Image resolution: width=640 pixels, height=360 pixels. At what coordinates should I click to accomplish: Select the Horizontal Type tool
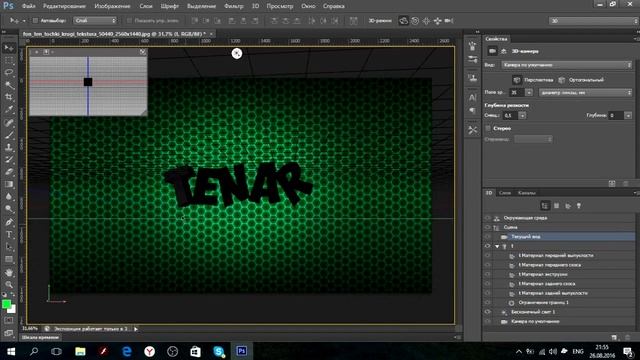coord(9,235)
